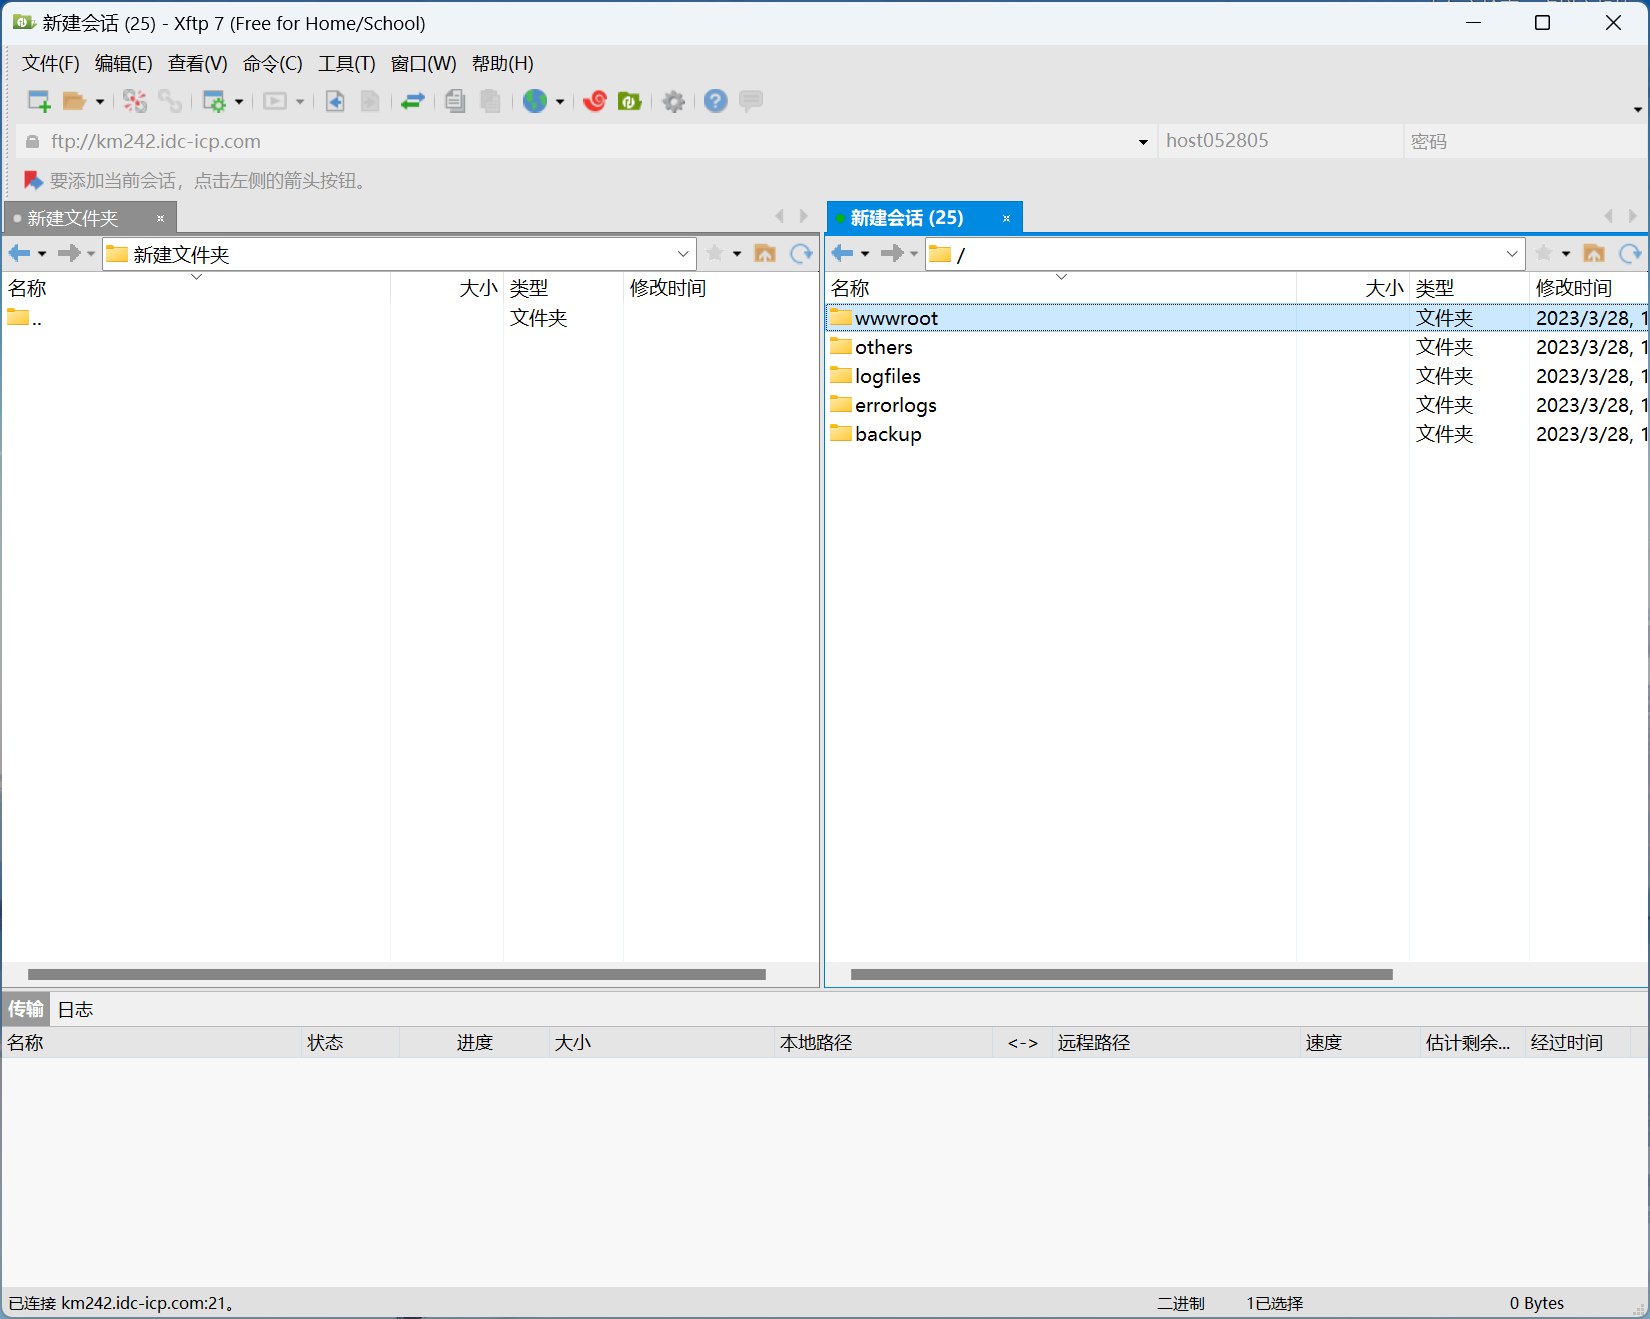Open the globe icon dropdown arrow
1650x1319 pixels.
pos(560,102)
